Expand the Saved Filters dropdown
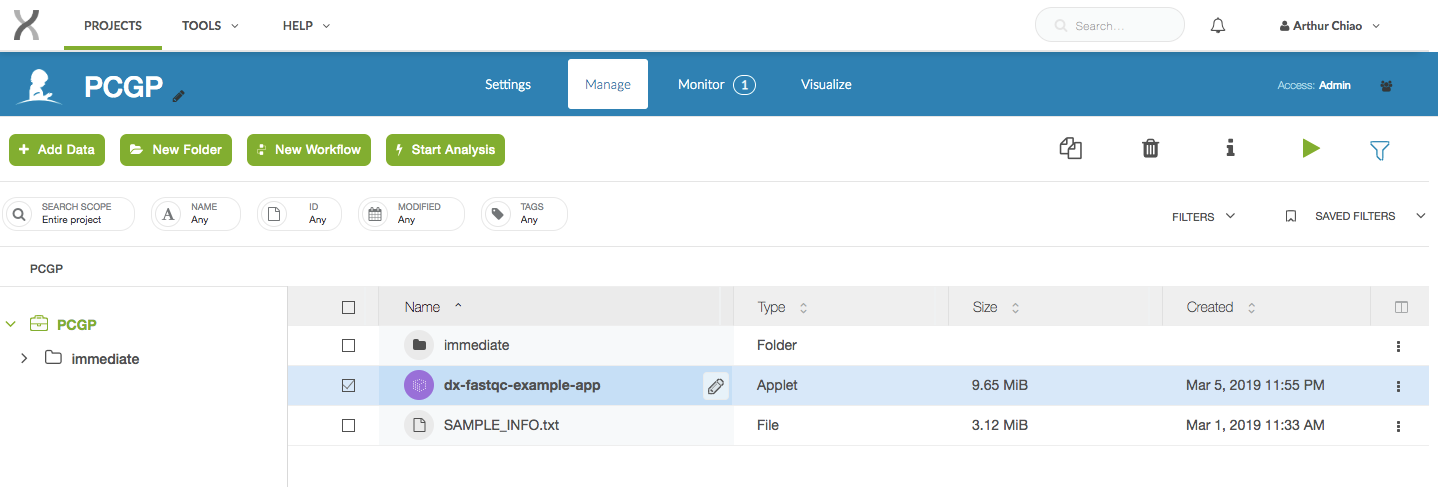 (1370, 216)
